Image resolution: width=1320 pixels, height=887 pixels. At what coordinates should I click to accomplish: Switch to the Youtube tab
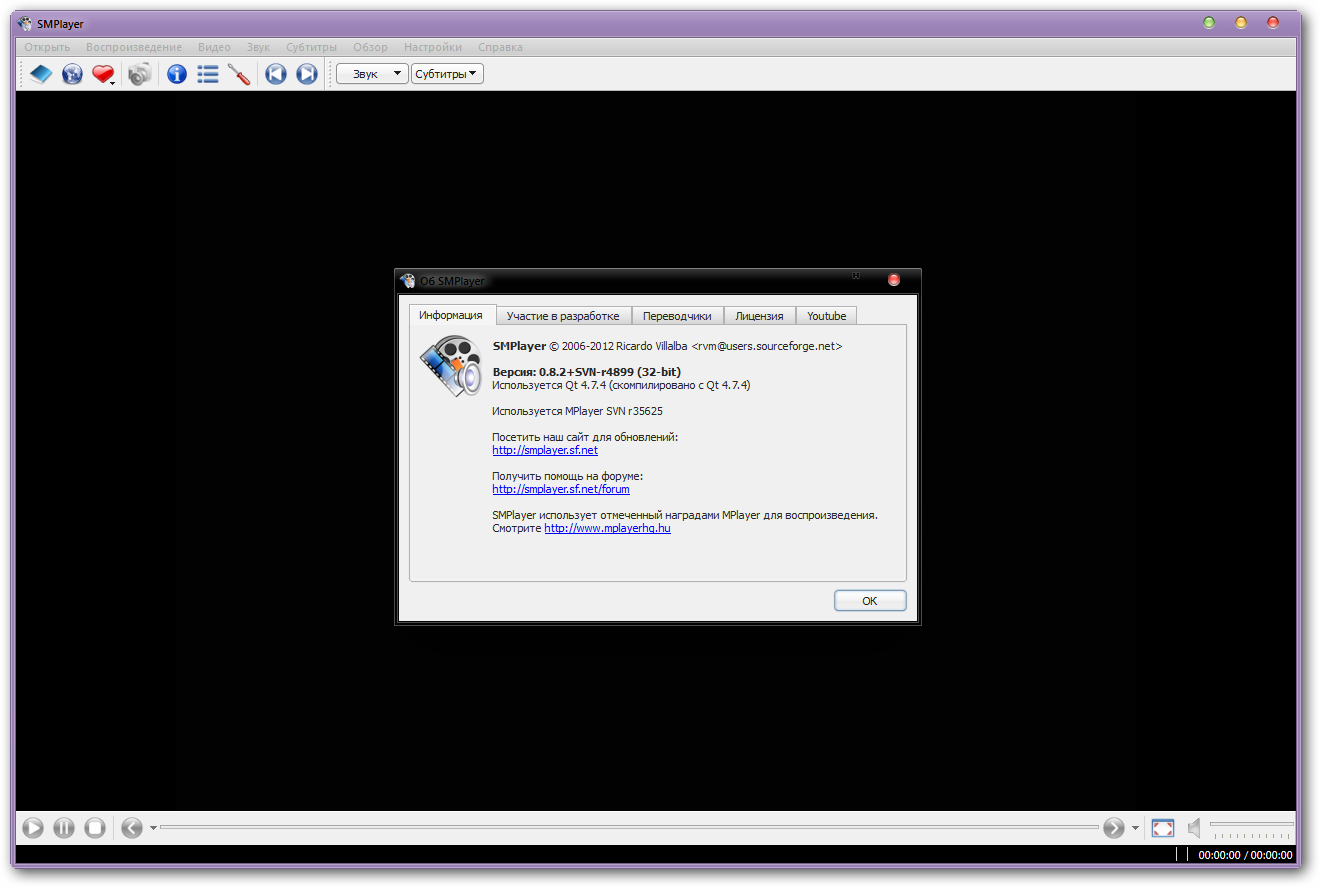click(826, 316)
